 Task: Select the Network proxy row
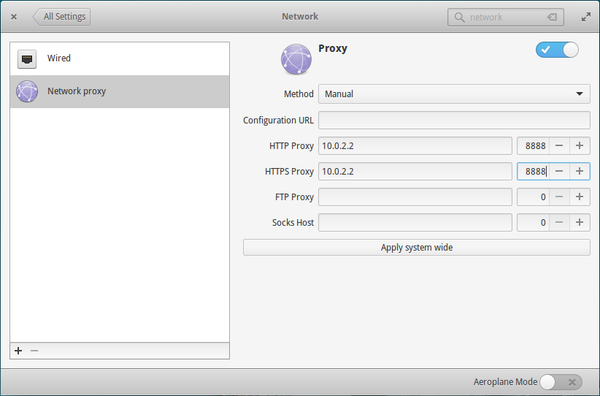coord(120,91)
